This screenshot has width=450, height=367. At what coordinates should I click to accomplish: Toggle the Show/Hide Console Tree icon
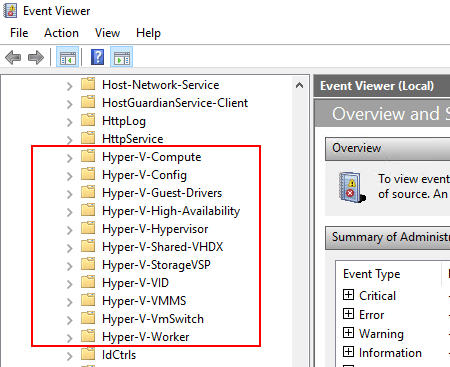coord(68,57)
